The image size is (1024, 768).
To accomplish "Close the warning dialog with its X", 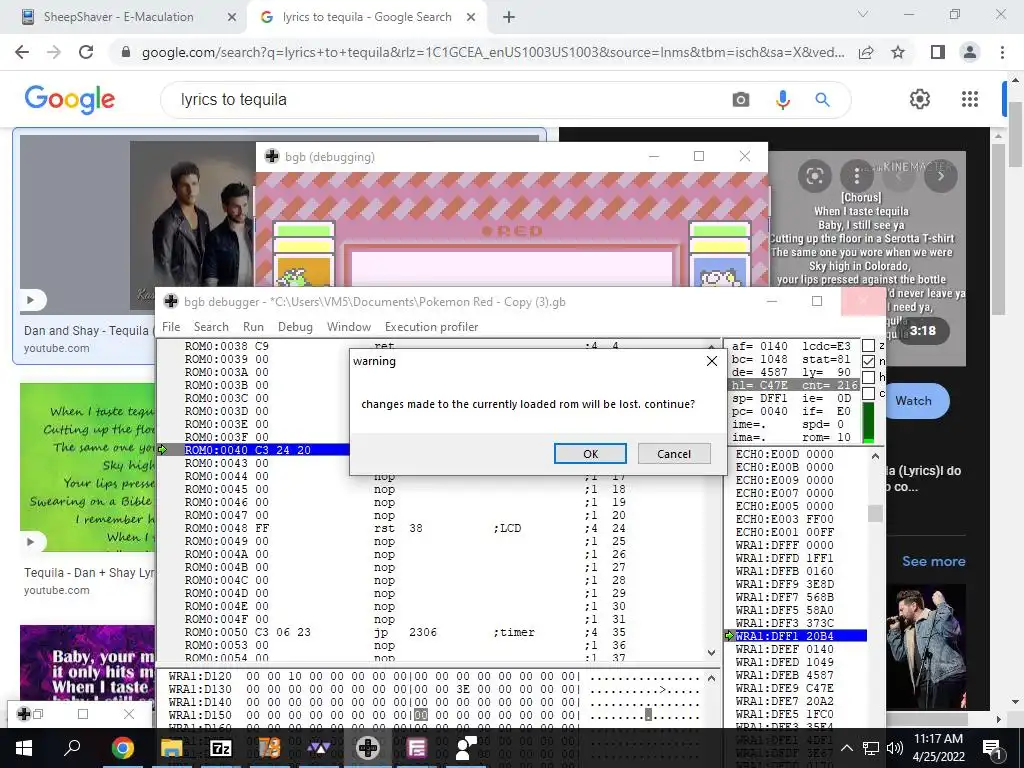I will [x=712, y=361].
